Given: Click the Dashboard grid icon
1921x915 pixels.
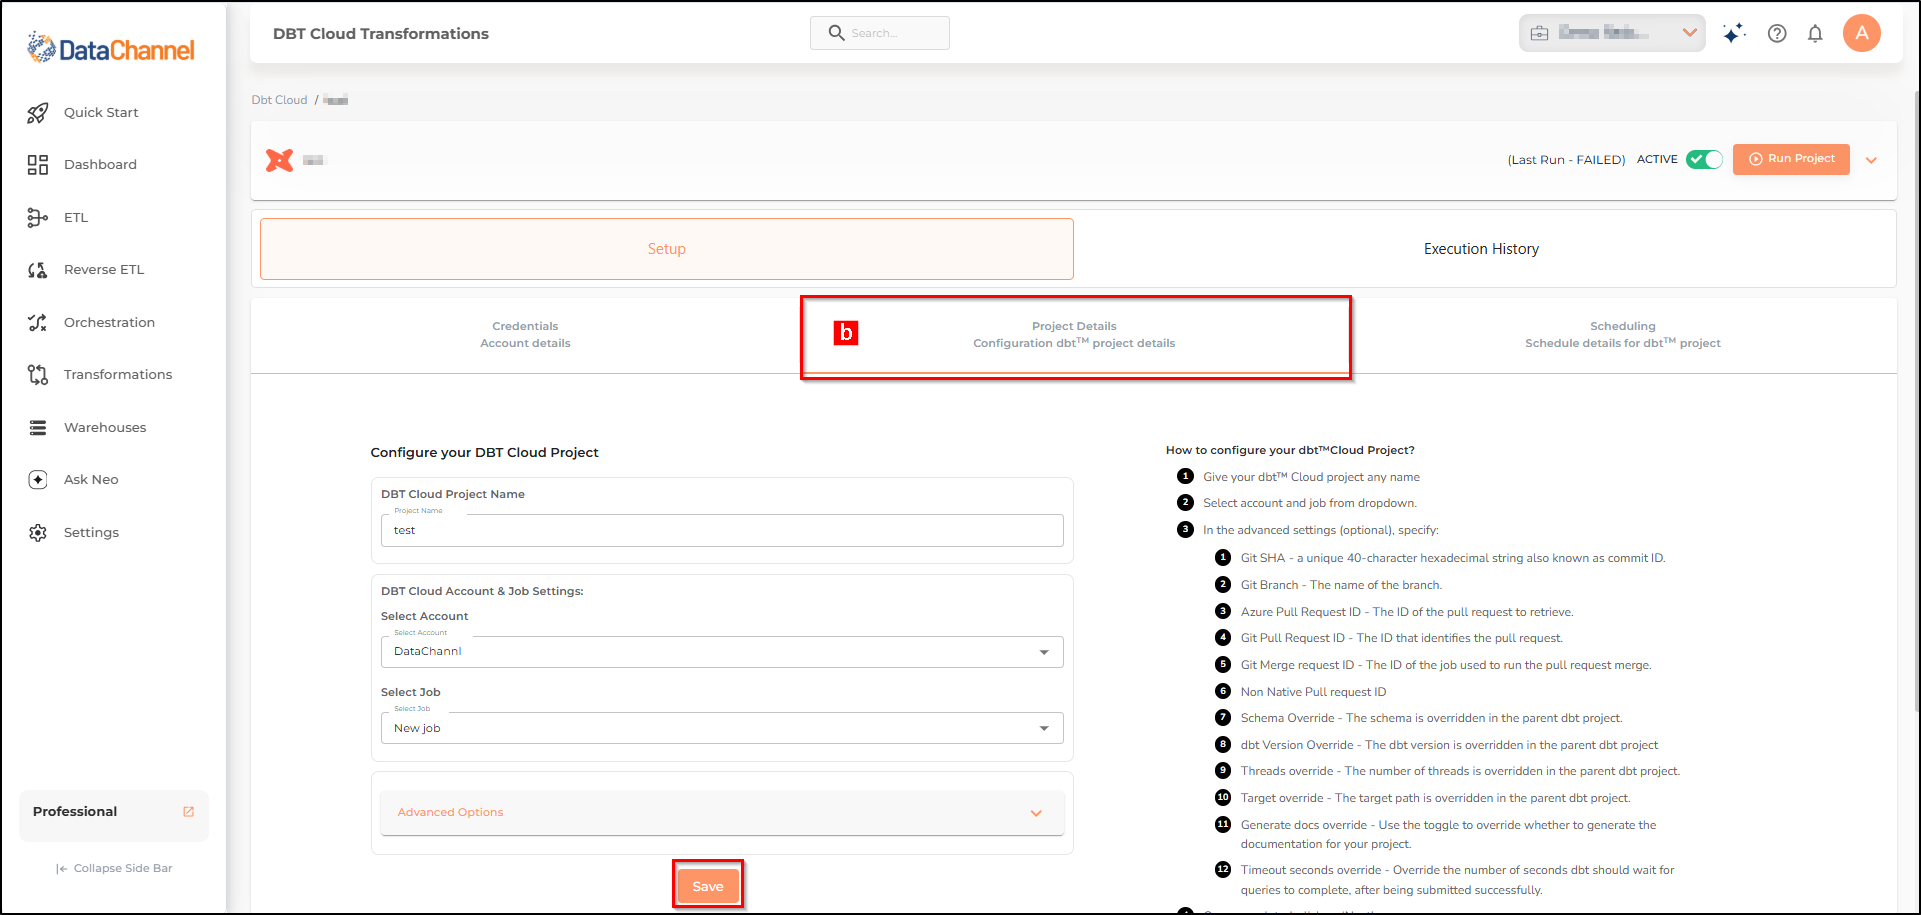Looking at the screenshot, I should pos(38,165).
